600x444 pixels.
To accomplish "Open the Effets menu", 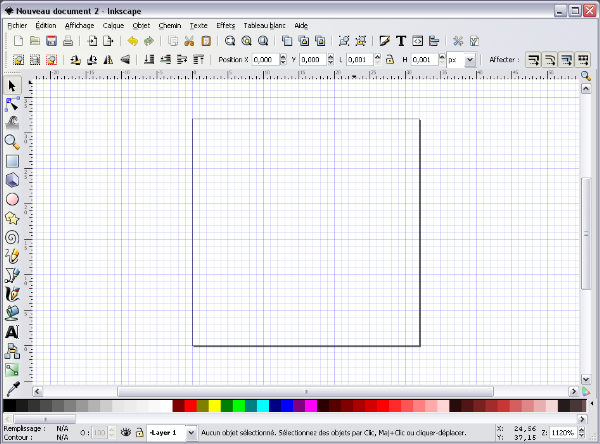I will coord(226,25).
